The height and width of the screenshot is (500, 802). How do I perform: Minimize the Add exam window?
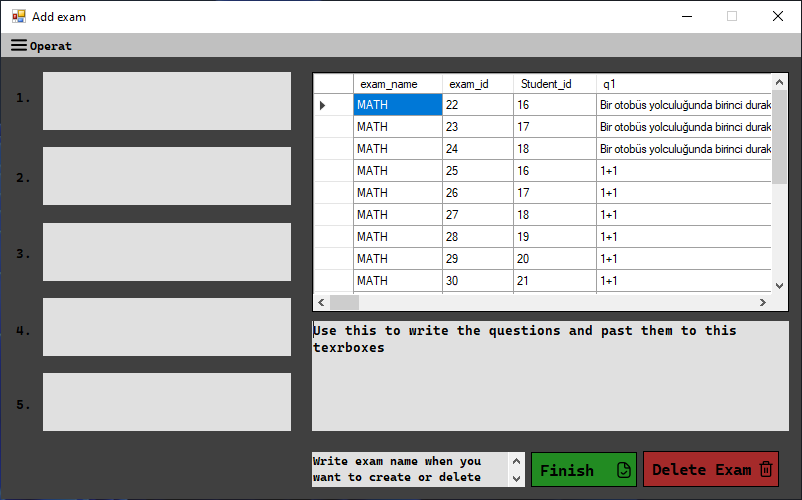(687, 16)
